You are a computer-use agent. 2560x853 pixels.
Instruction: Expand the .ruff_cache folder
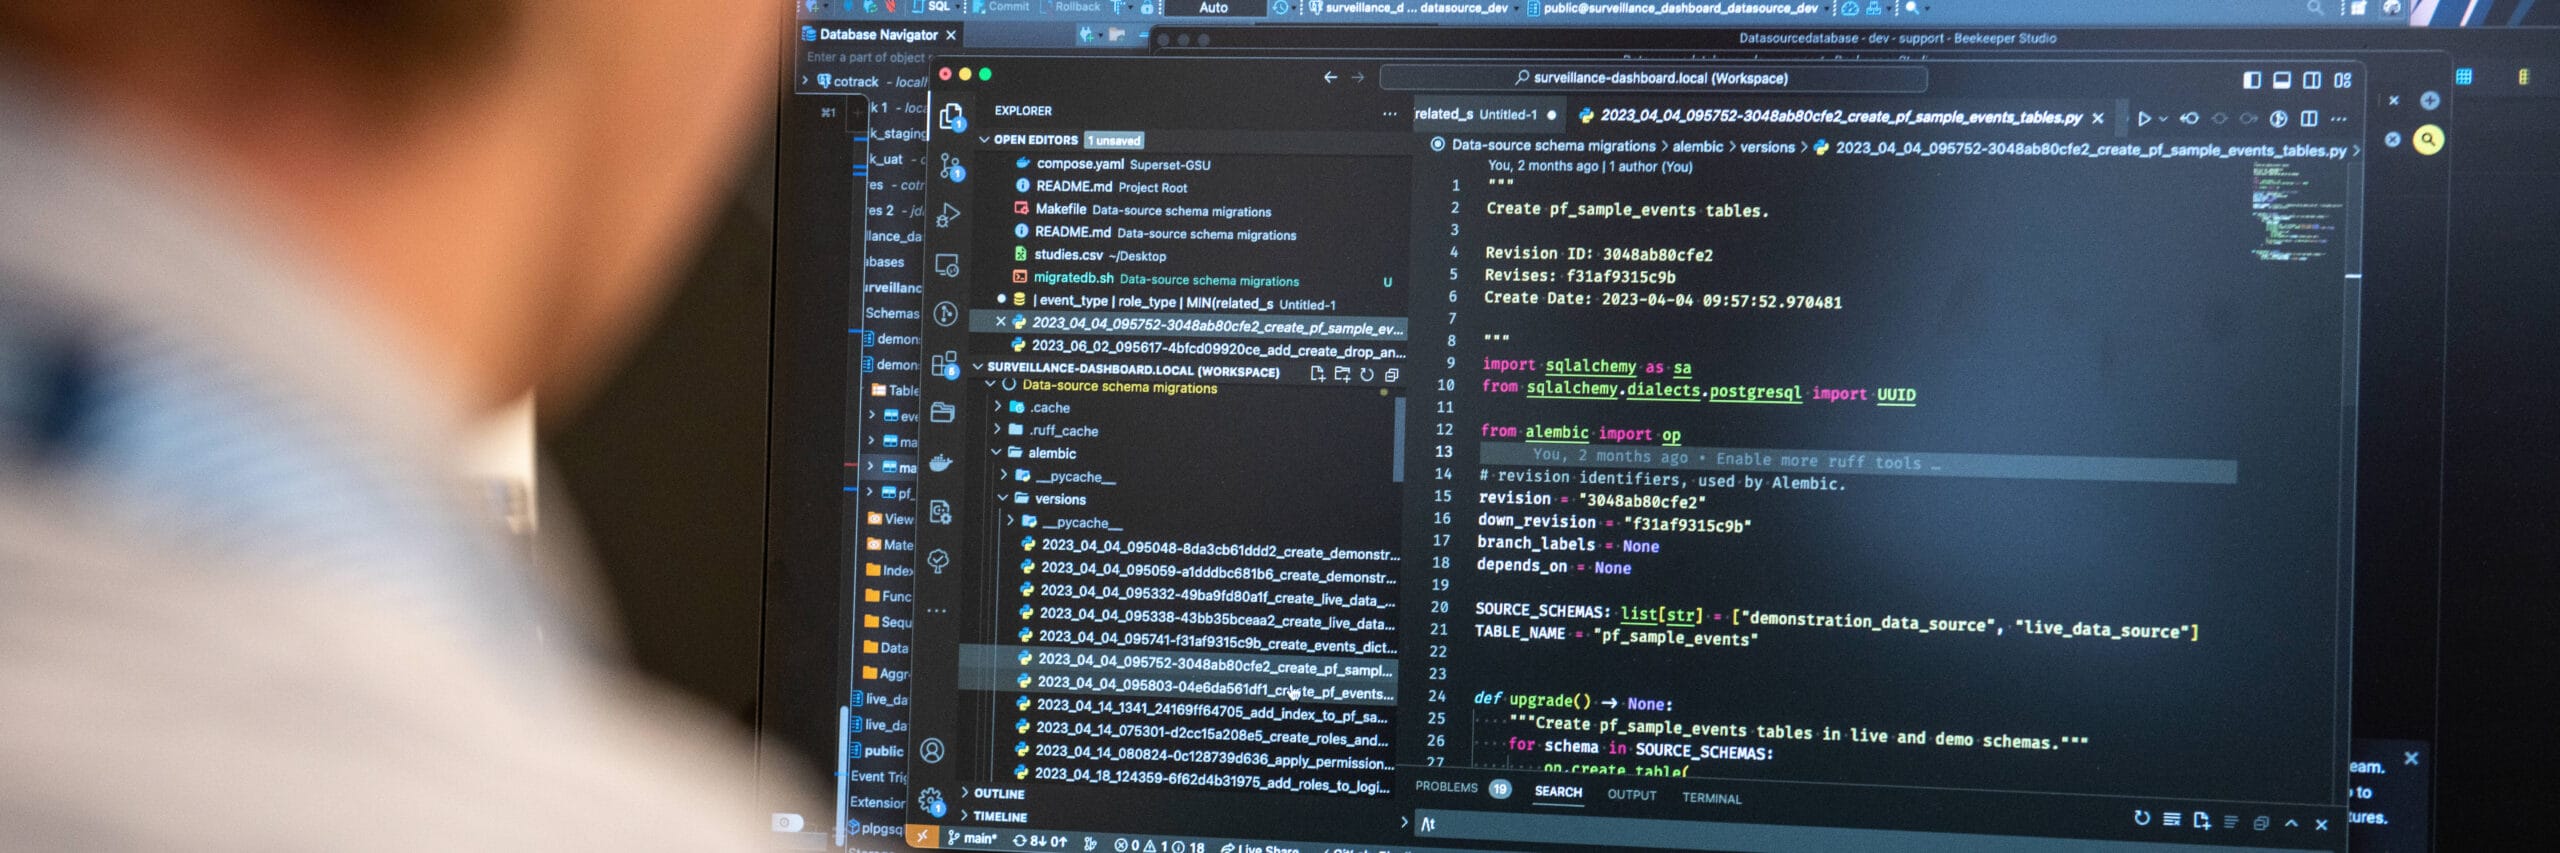click(x=996, y=429)
